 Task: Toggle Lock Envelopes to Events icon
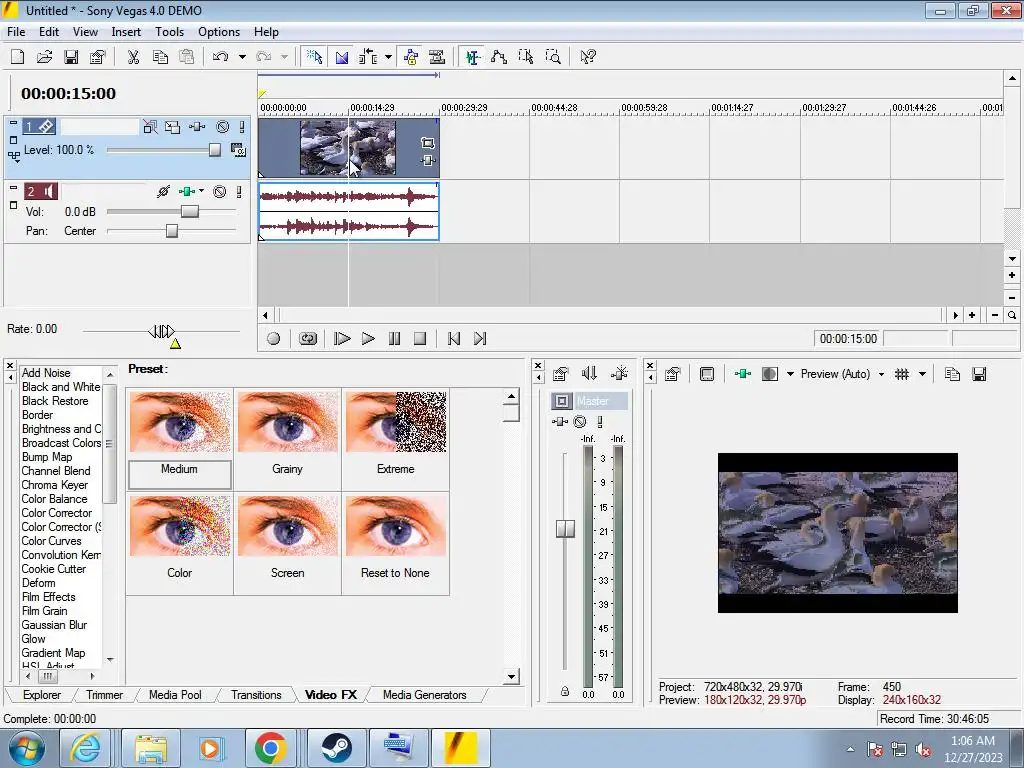click(411, 57)
